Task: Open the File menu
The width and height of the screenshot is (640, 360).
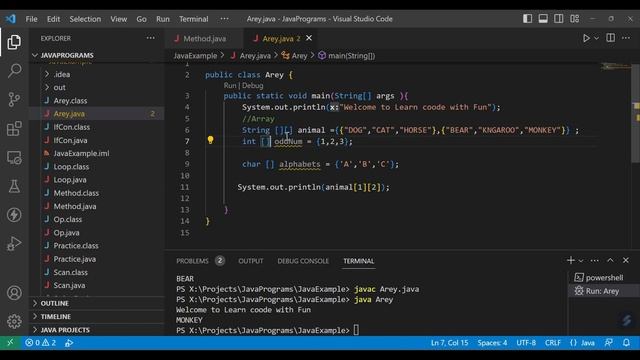Action: (x=31, y=19)
